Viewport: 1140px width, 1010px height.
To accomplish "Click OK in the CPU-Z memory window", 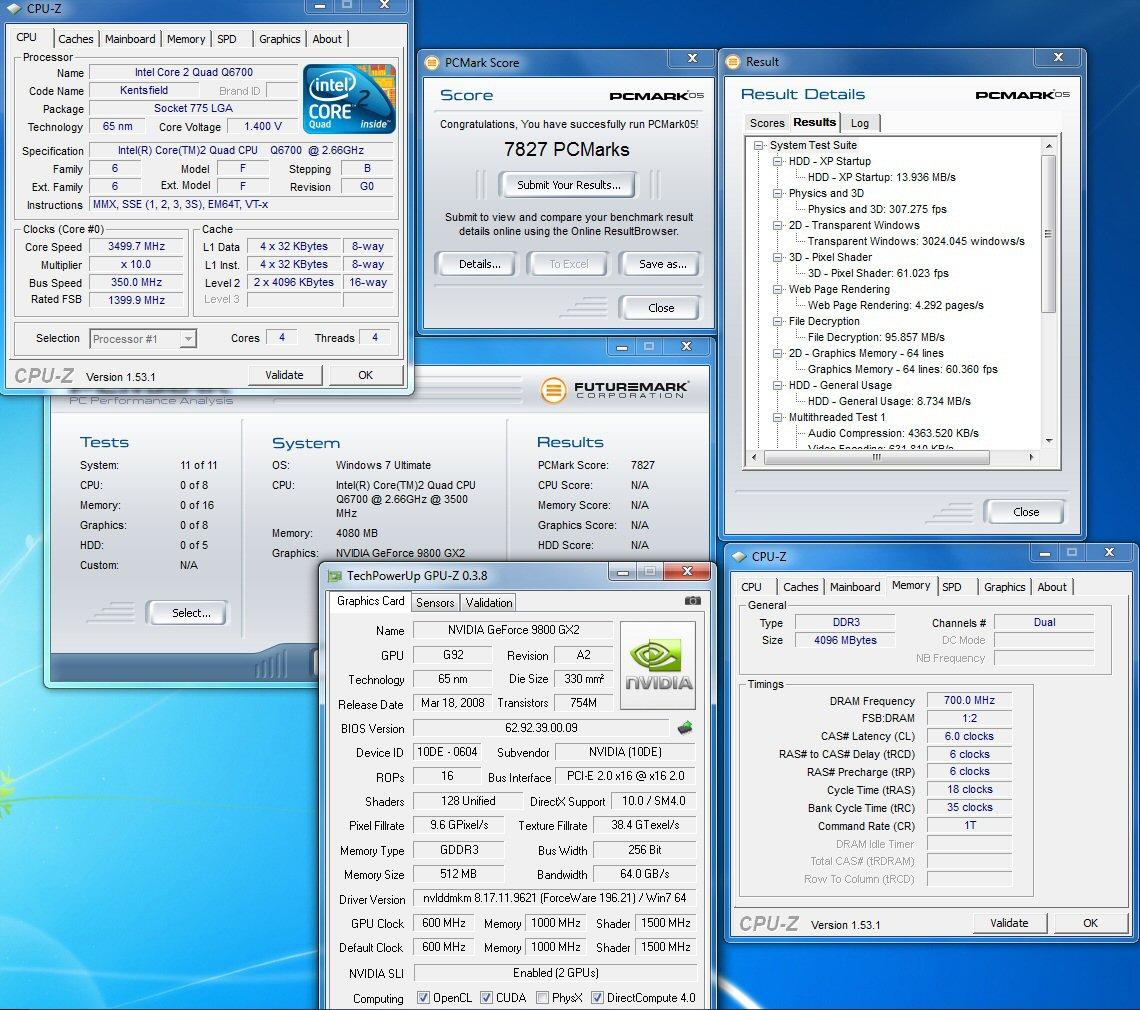I will (1091, 923).
